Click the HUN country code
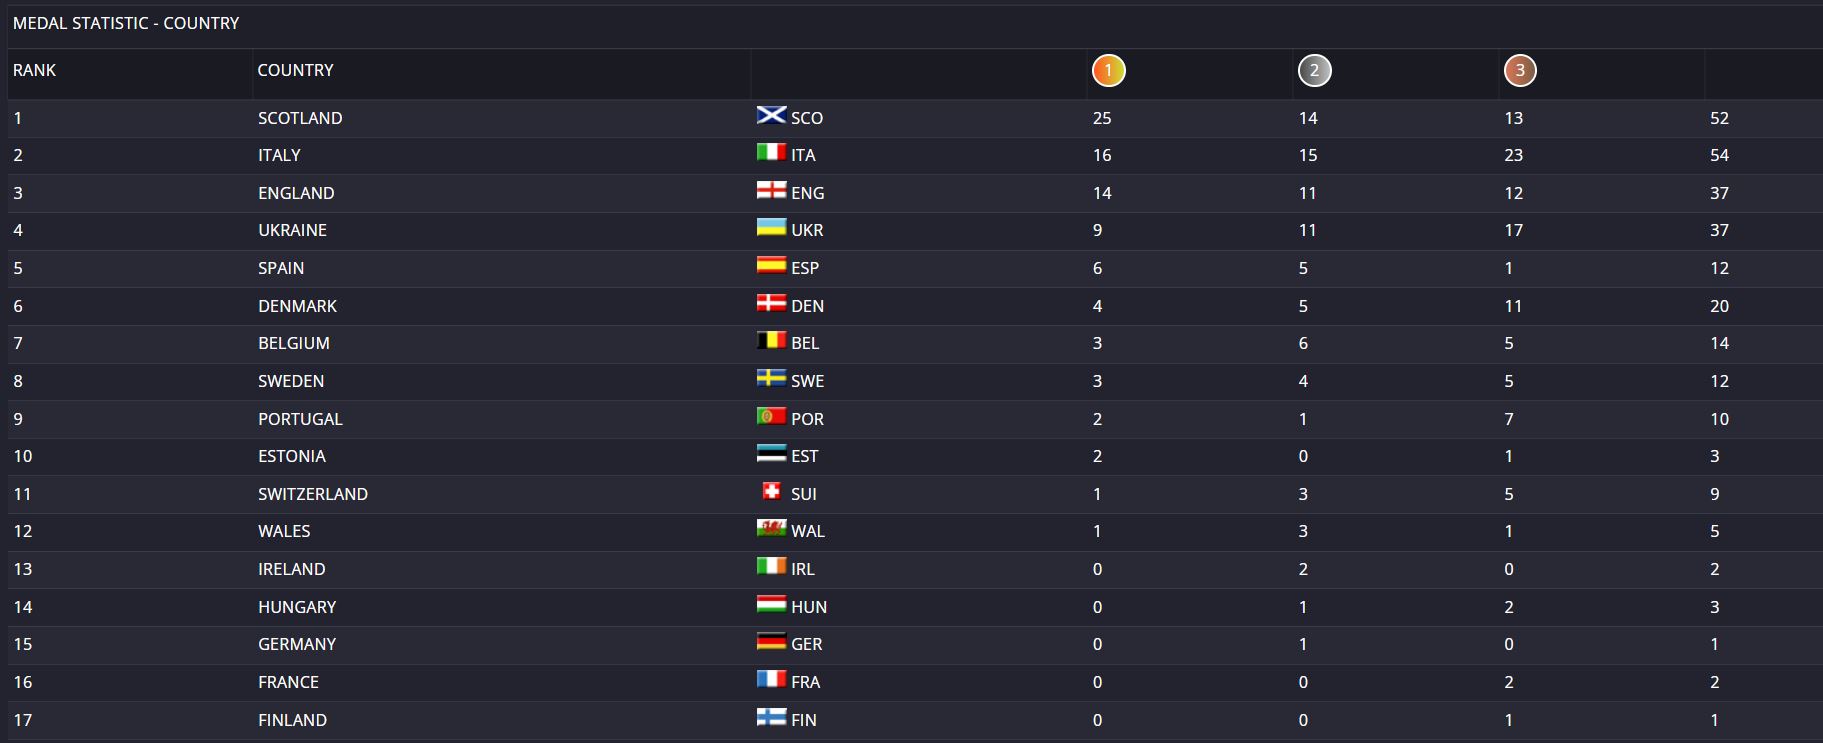Image resolution: width=1823 pixels, height=743 pixels. [x=809, y=607]
